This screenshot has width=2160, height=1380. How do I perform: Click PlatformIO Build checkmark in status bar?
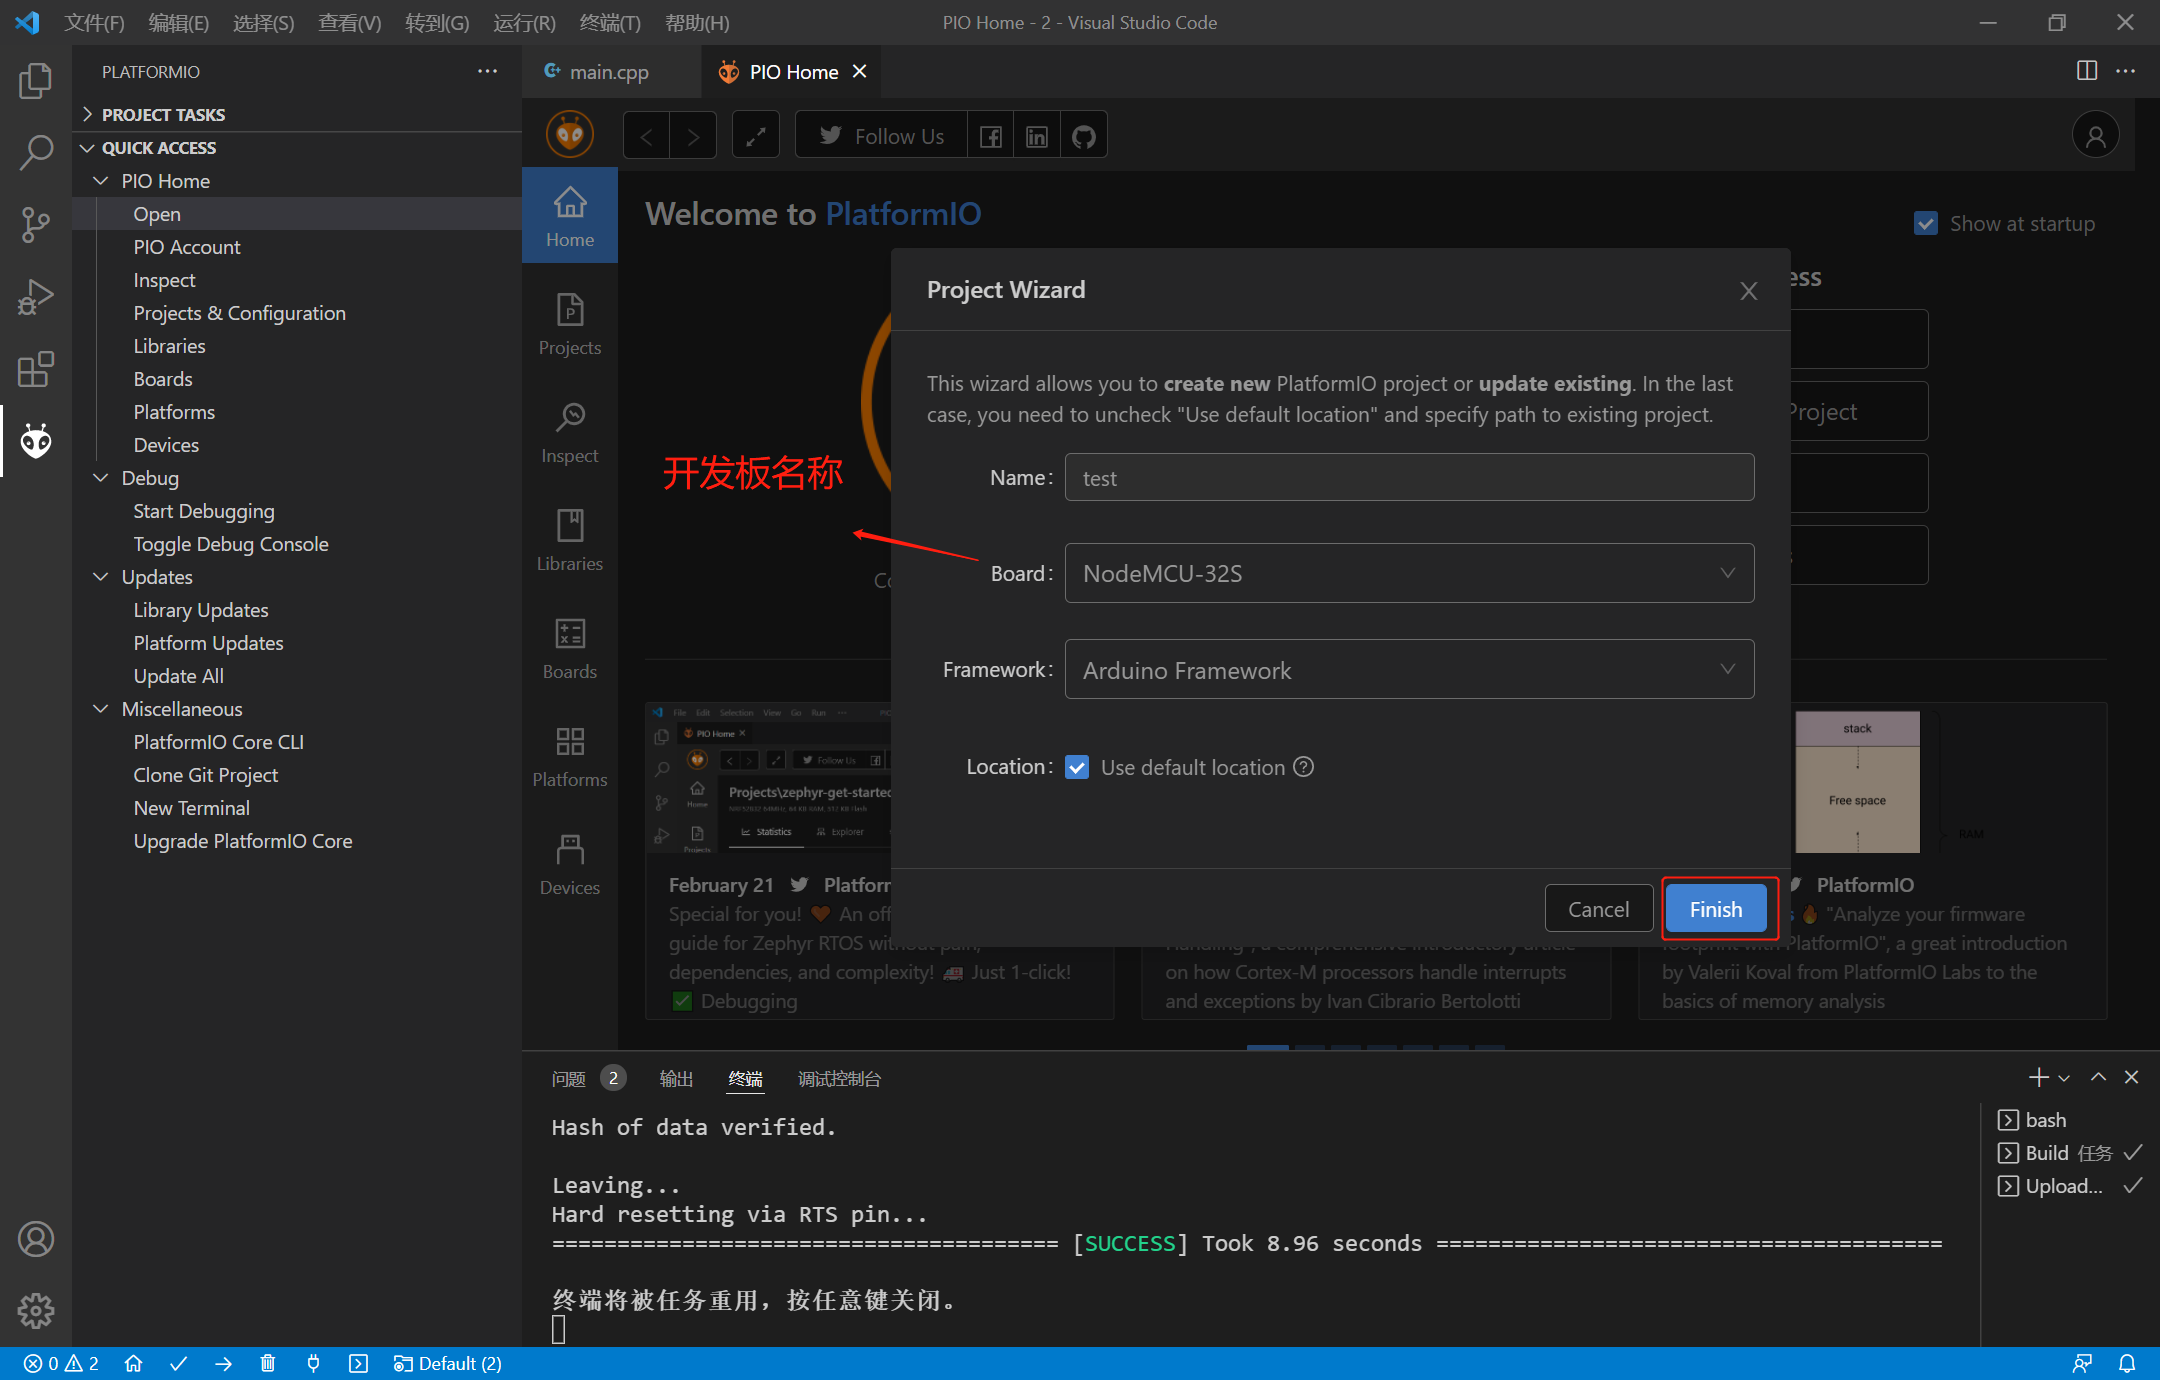pos(179,1363)
